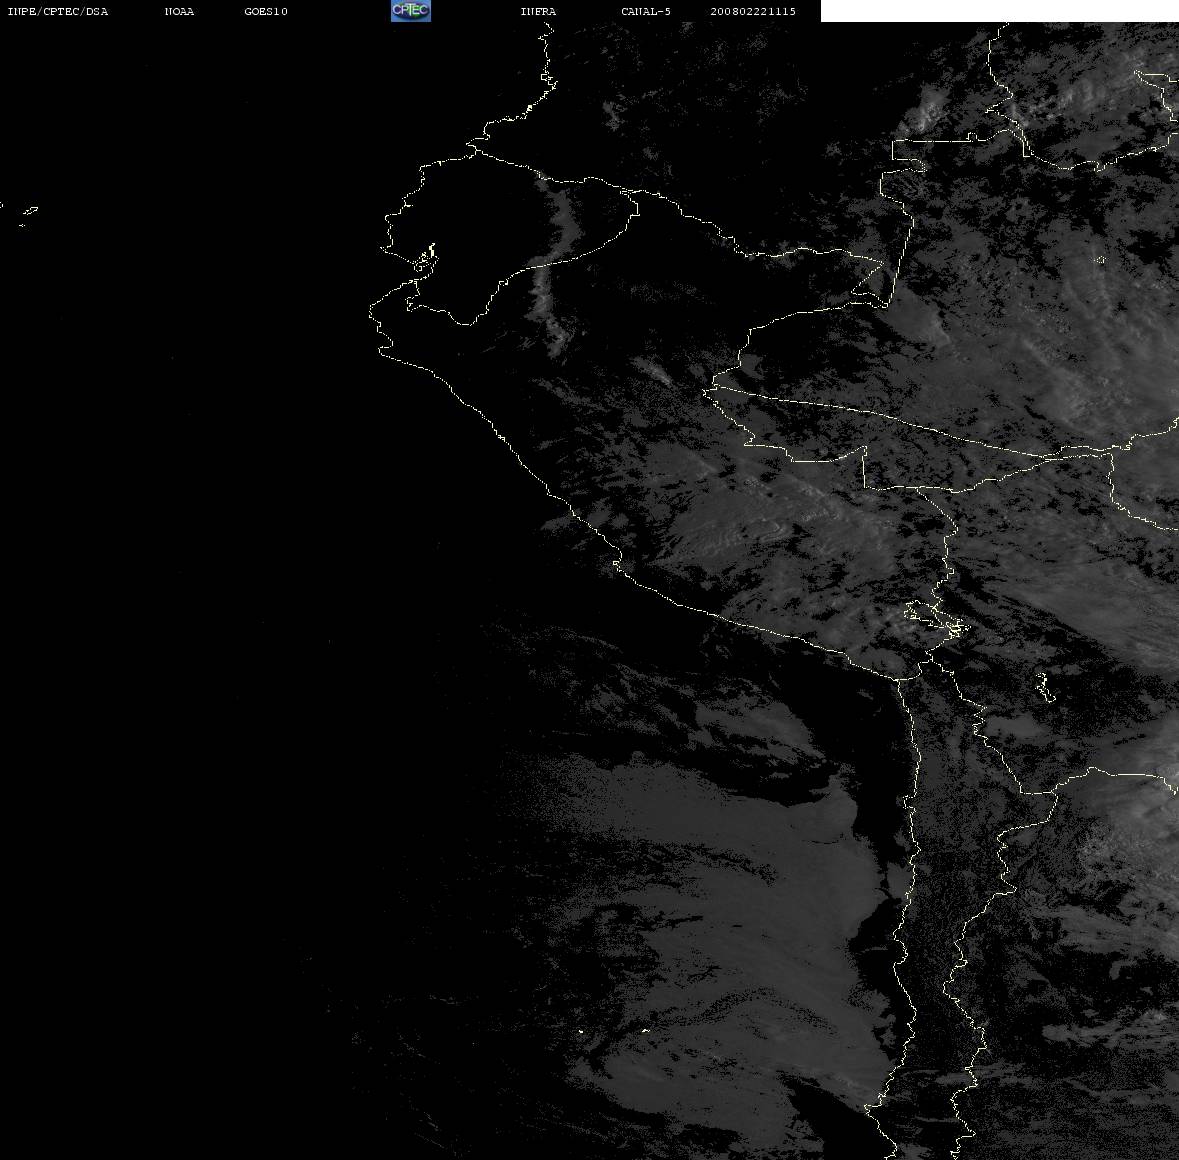
Task: Click the INFRA text in header
Action: [538, 11]
